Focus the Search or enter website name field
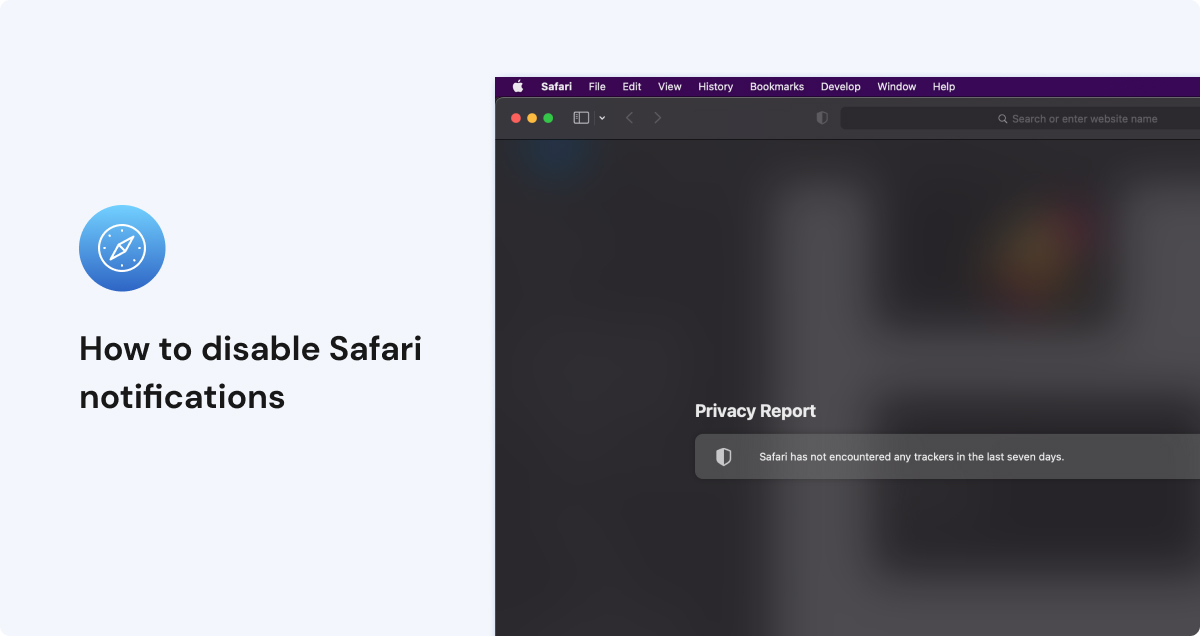Viewport: 1200px width, 636px height. coord(1020,118)
